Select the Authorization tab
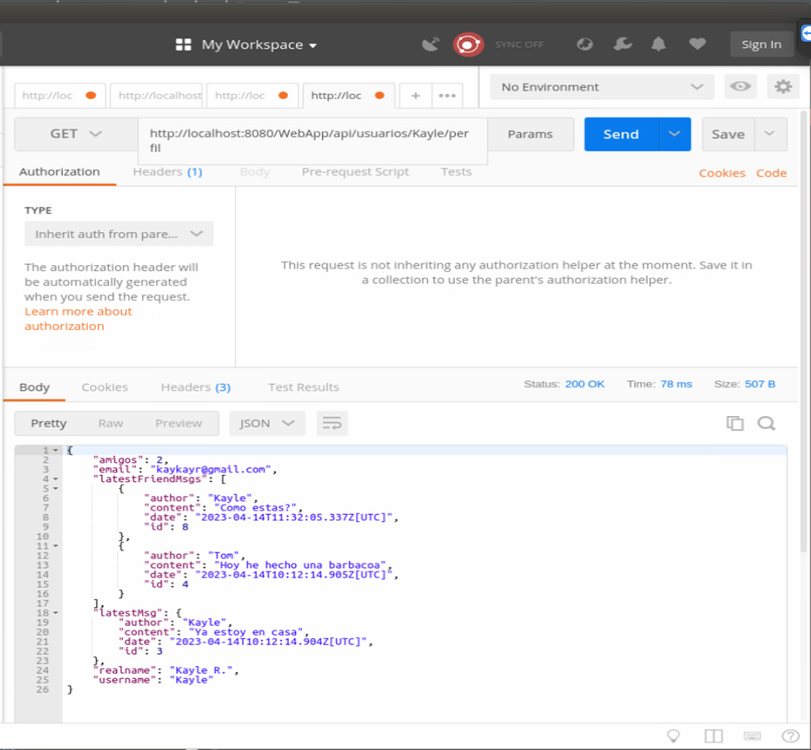The height and width of the screenshot is (750, 811). pos(59,172)
